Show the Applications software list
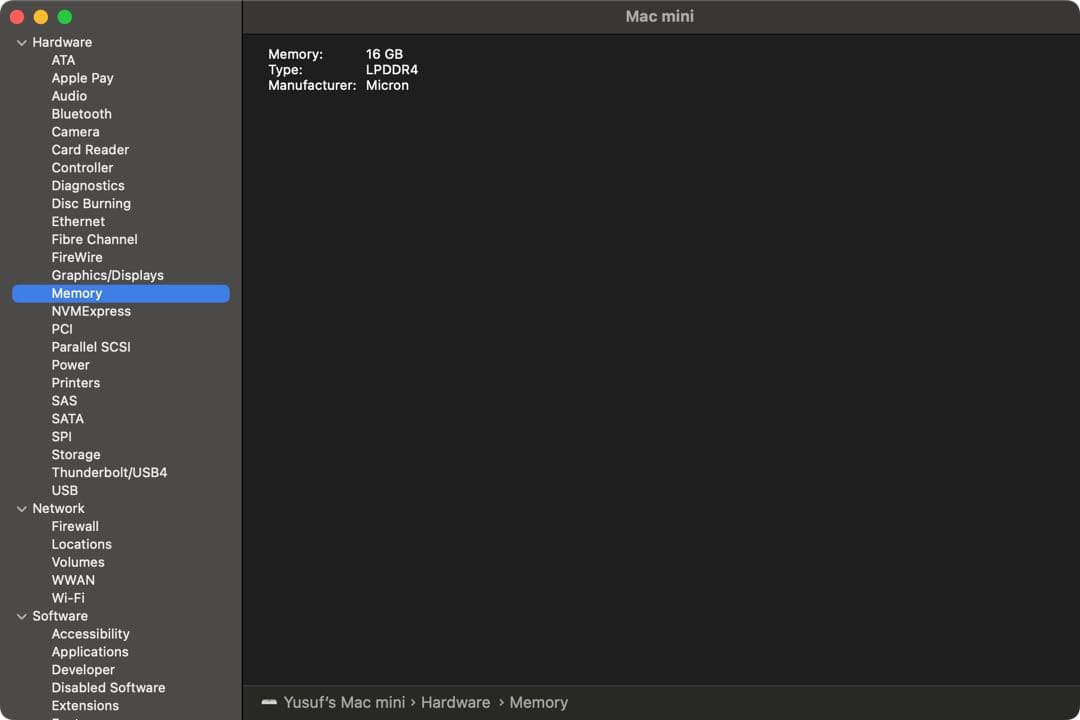 click(90, 652)
